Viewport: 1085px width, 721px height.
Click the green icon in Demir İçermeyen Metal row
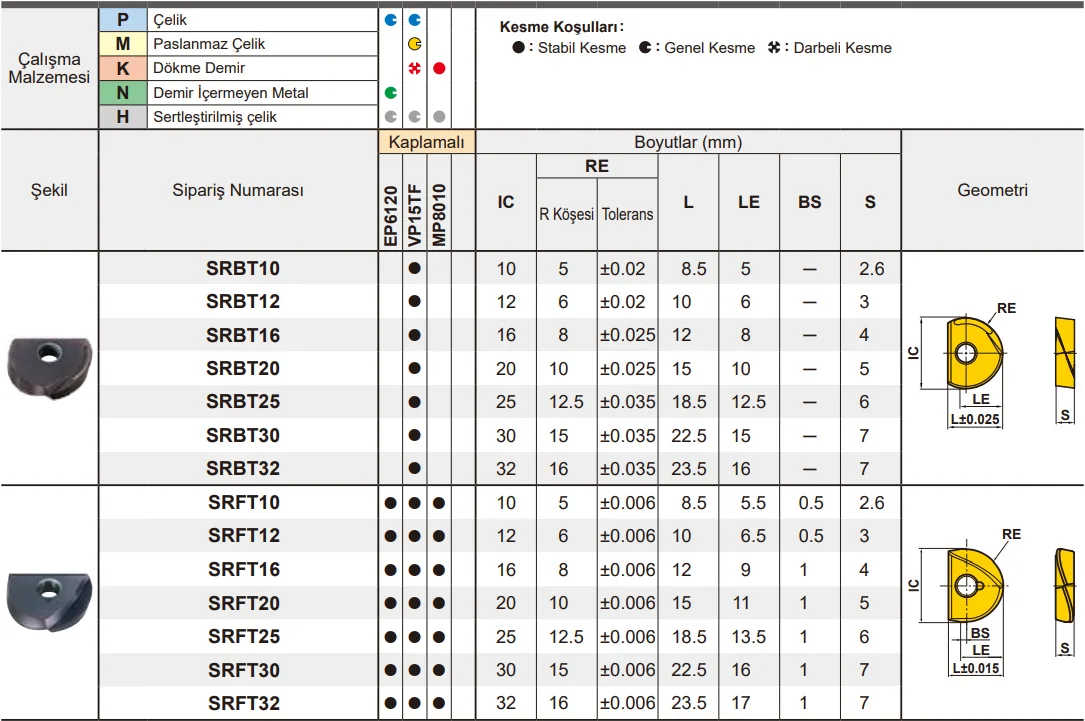coord(390,93)
